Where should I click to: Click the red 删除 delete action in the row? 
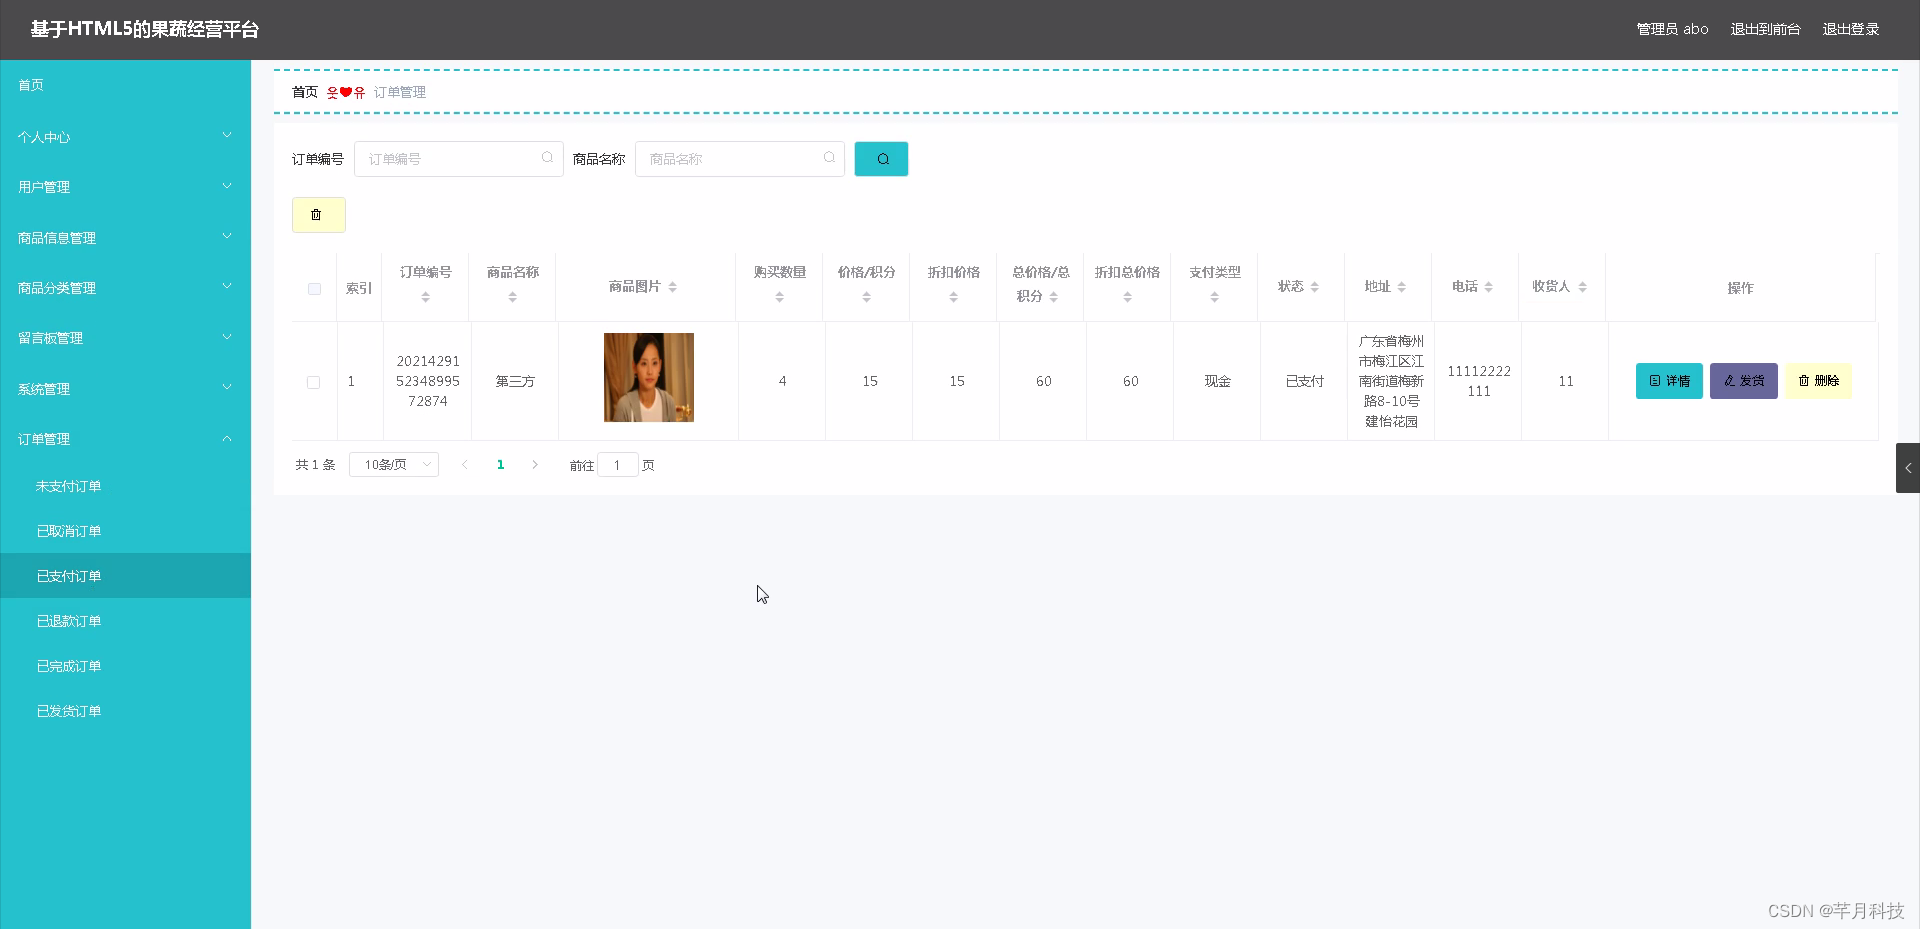pos(1818,381)
